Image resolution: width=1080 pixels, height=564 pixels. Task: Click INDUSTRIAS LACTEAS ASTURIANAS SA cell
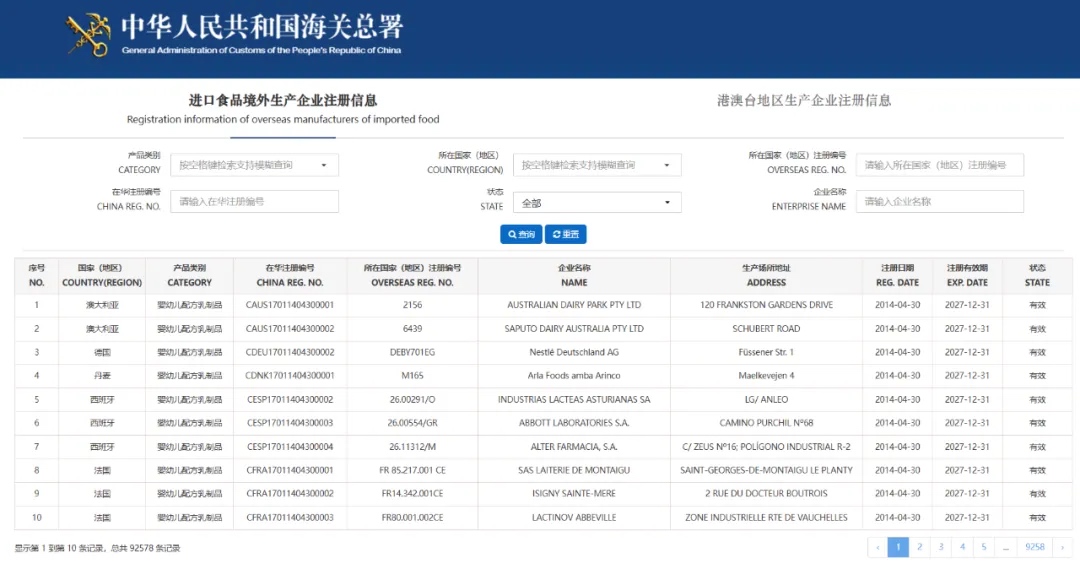(574, 399)
